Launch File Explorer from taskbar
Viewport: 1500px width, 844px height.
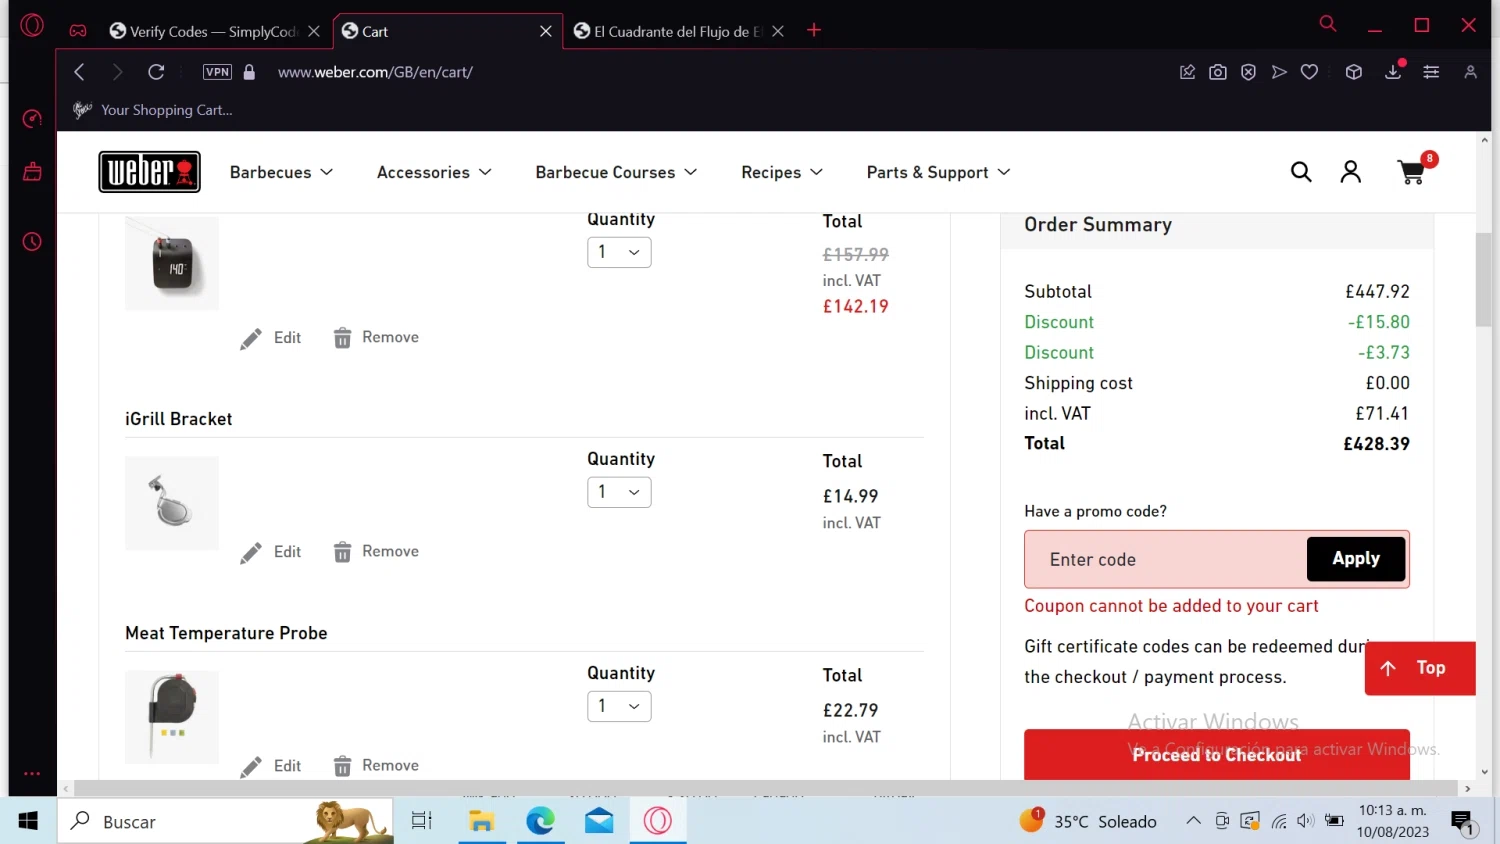(x=481, y=821)
